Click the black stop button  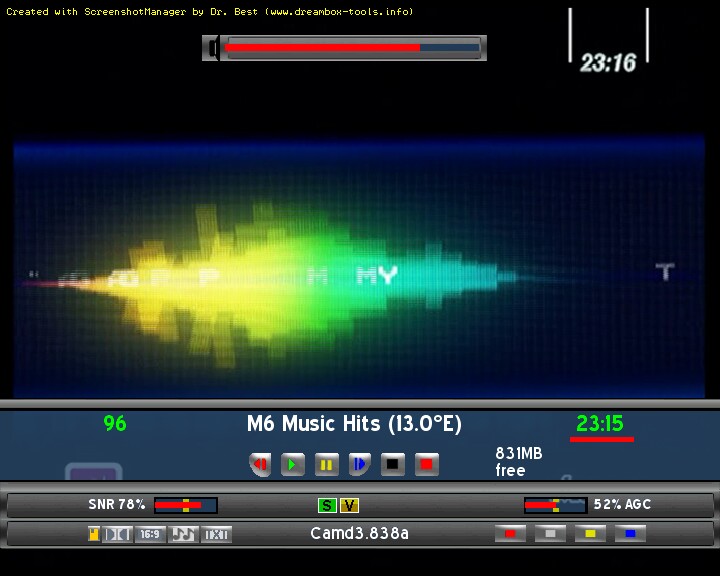pyautogui.click(x=393, y=464)
